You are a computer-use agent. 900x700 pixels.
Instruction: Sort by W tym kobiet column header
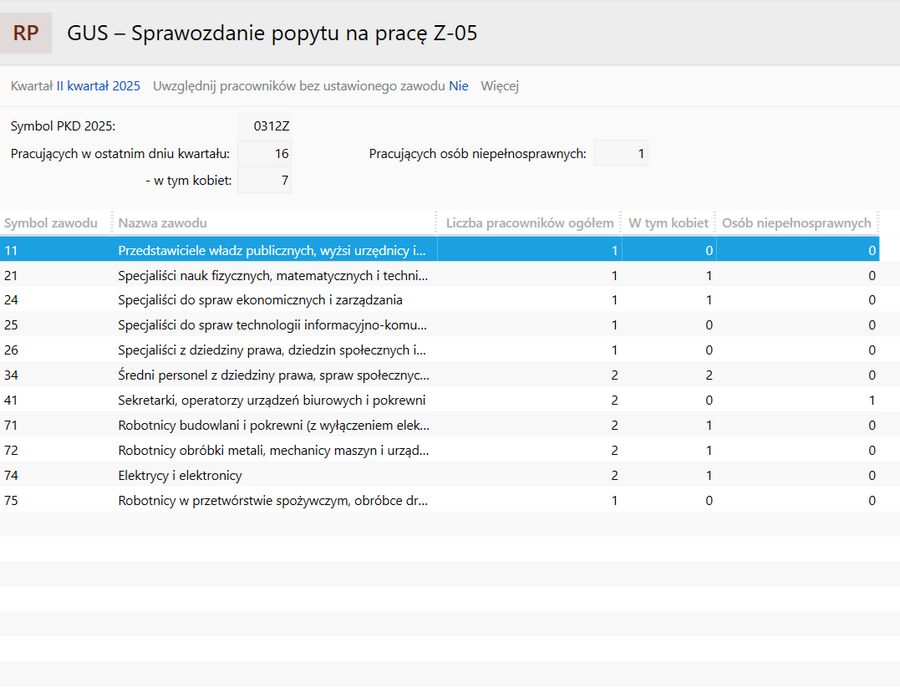[x=668, y=223]
